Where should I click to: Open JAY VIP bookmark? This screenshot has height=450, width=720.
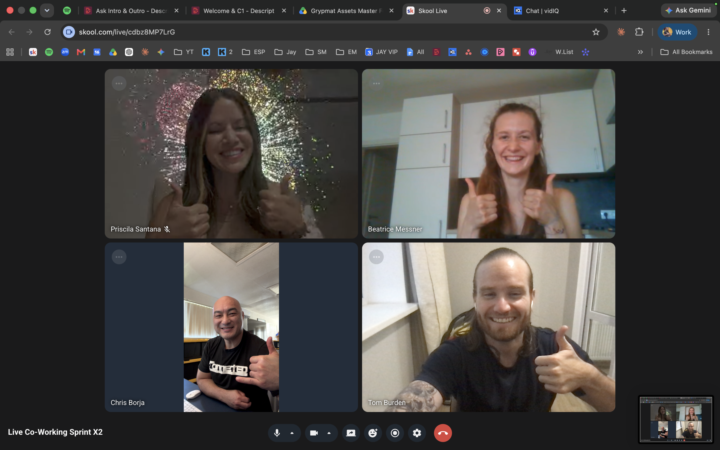tap(381, 52)
